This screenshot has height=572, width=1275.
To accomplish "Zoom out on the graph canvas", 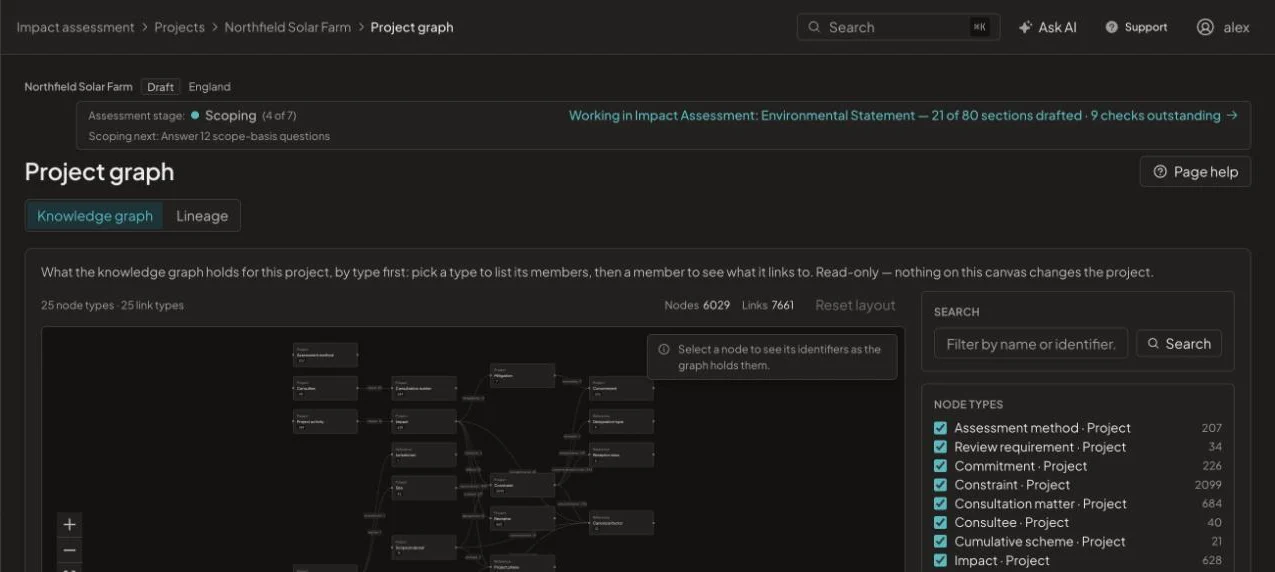I will [x=69, y=550].
